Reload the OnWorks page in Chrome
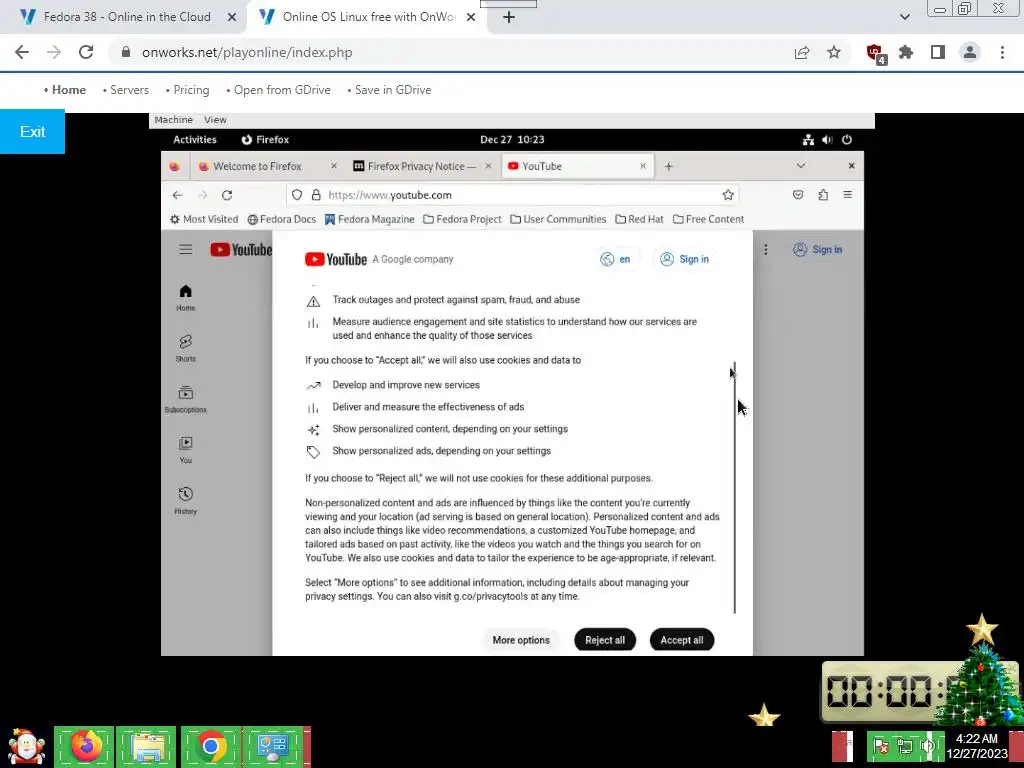This screenshot has height=768, width=1024. click(x=86, y=52)
